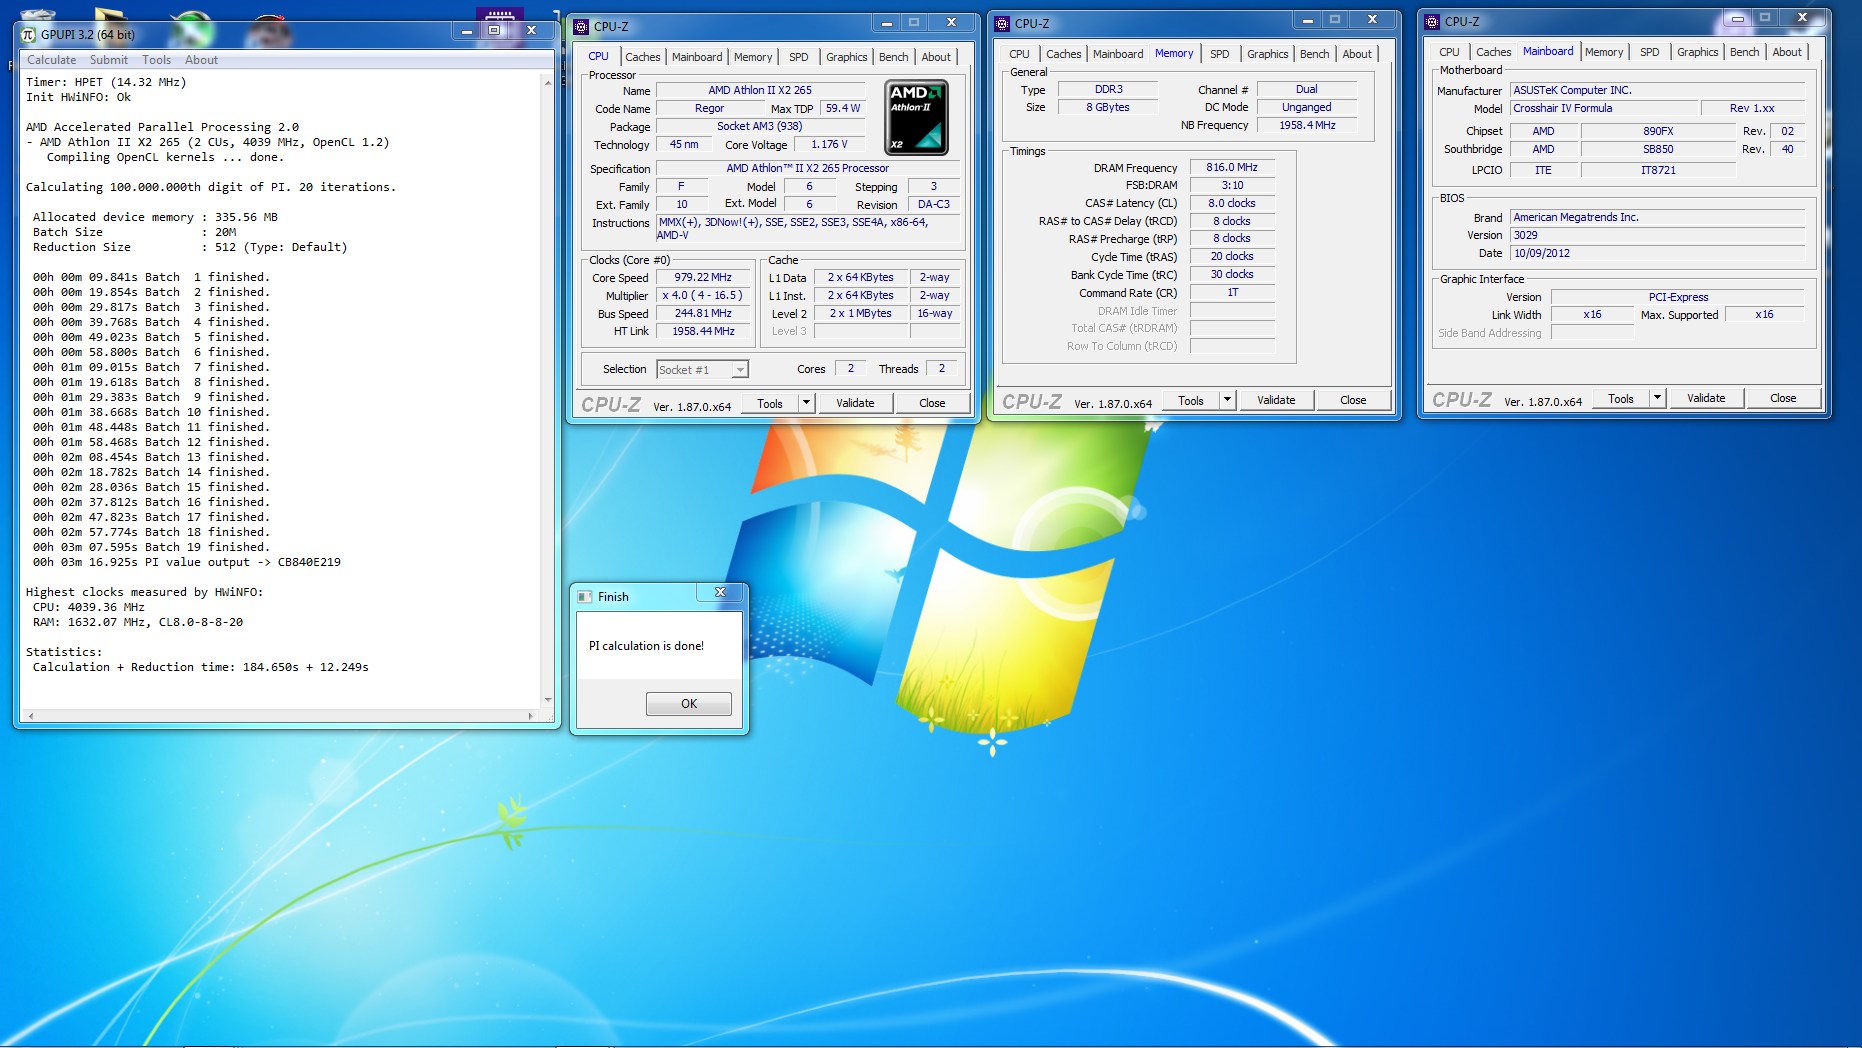
Task: Open Graphics tab in processor CPU-Z window
Action: point(847,57)
